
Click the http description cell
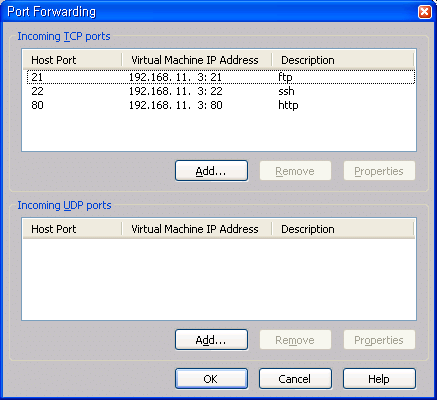[288, 105]
